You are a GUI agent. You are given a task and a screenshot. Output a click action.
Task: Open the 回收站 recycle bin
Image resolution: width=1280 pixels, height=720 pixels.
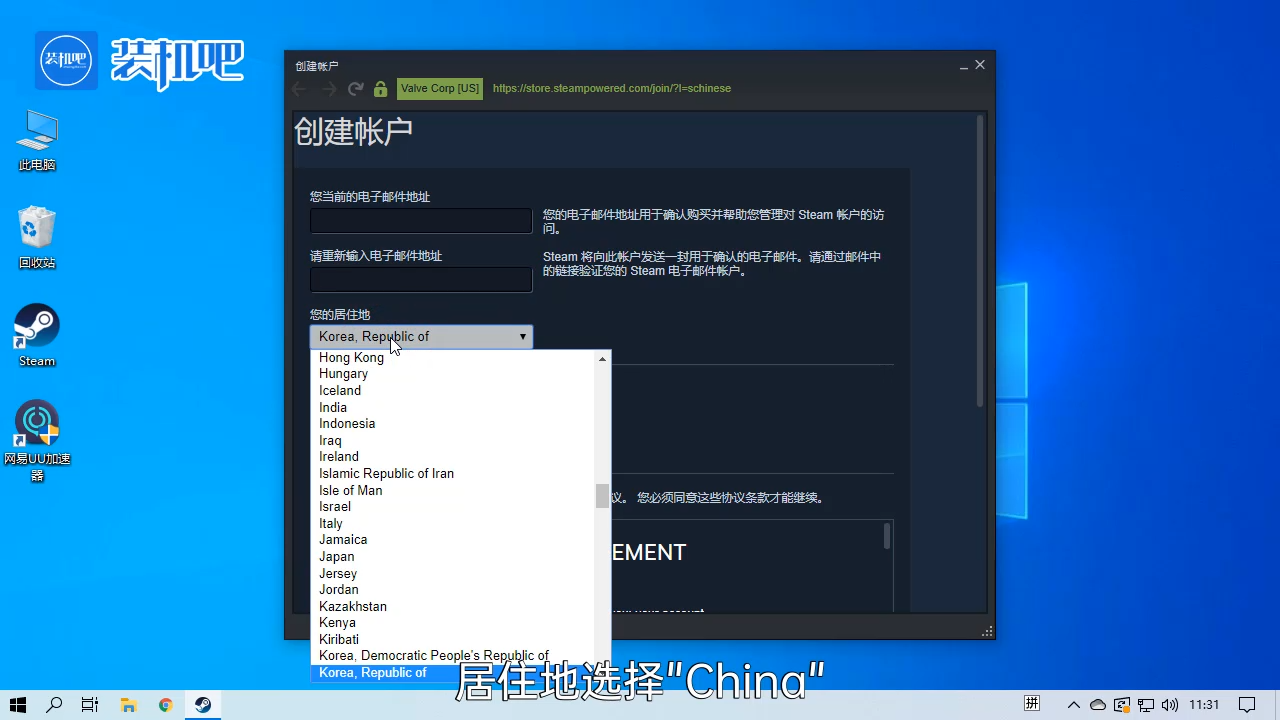pos(36,228)
